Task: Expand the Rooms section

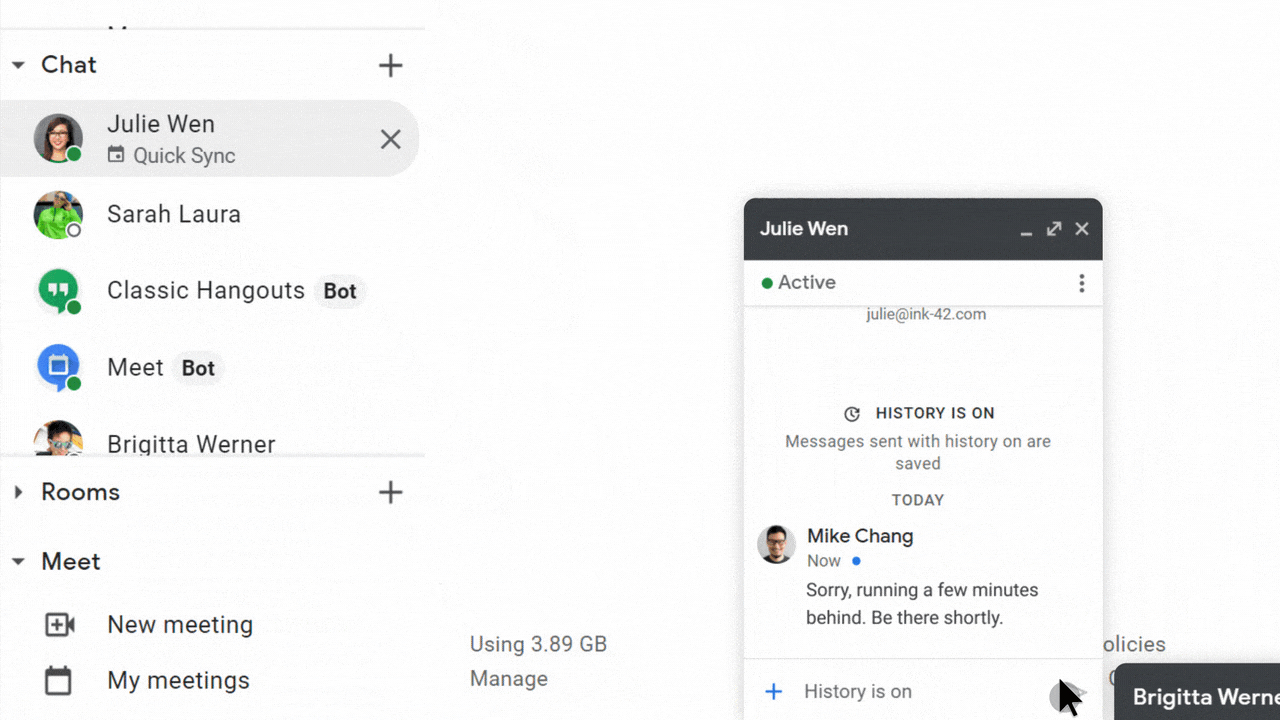Action: click(x=17, y=492)
